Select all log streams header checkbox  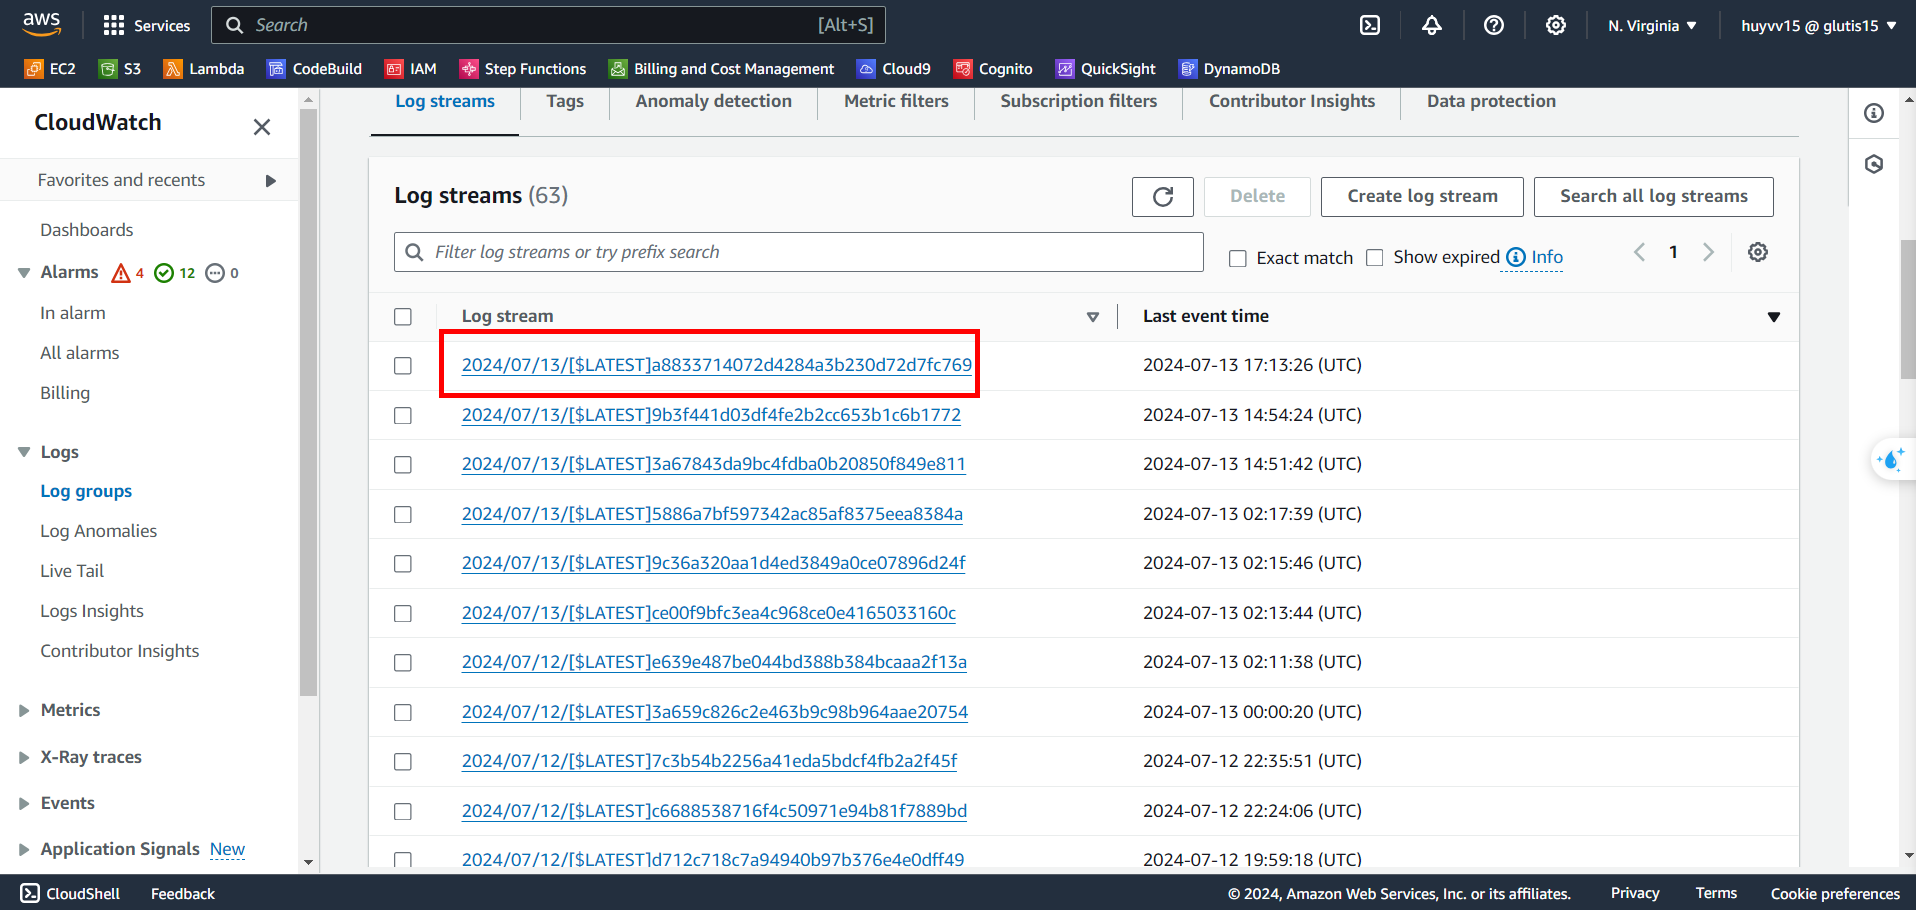[403, 317]
